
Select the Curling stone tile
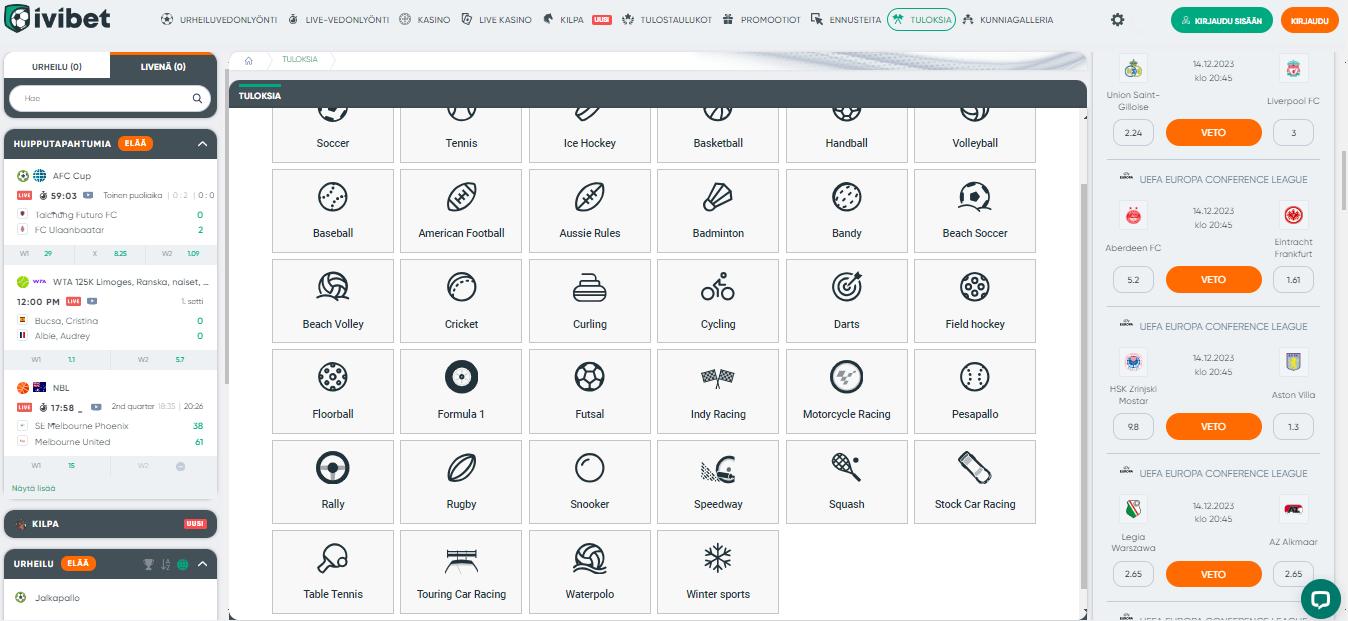(x=590, y=301)
